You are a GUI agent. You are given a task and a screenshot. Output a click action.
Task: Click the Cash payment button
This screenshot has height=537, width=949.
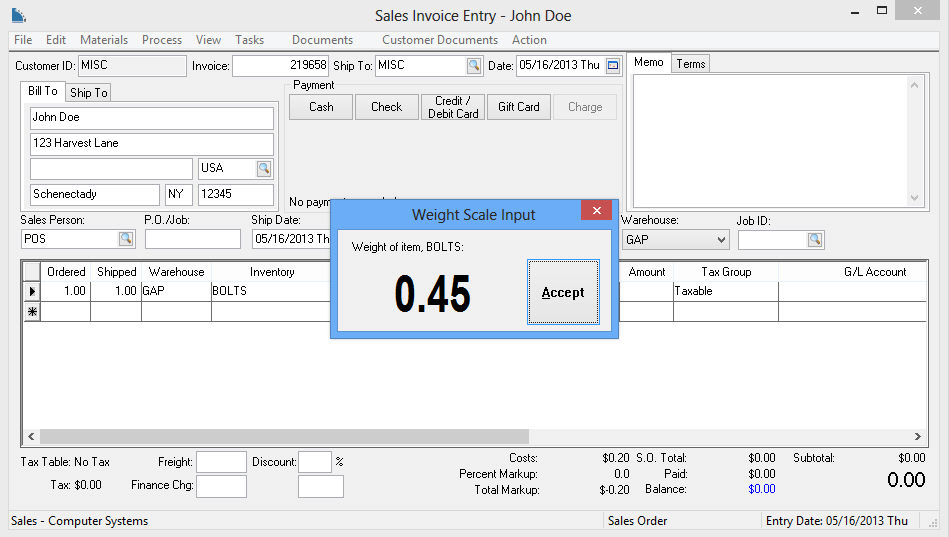coord(321,107)
